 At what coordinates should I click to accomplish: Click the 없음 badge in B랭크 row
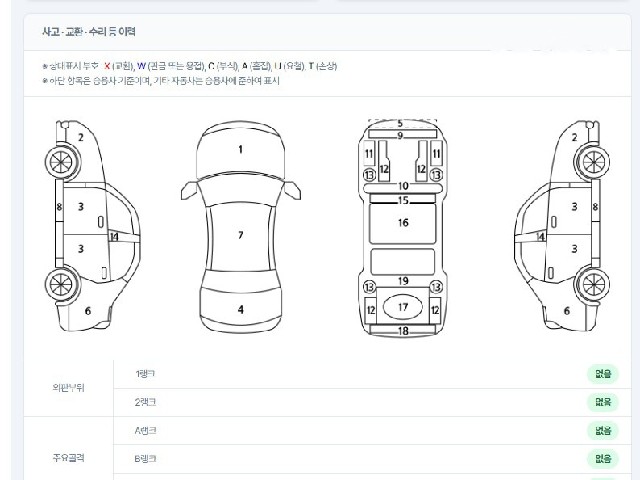[603, 458]
